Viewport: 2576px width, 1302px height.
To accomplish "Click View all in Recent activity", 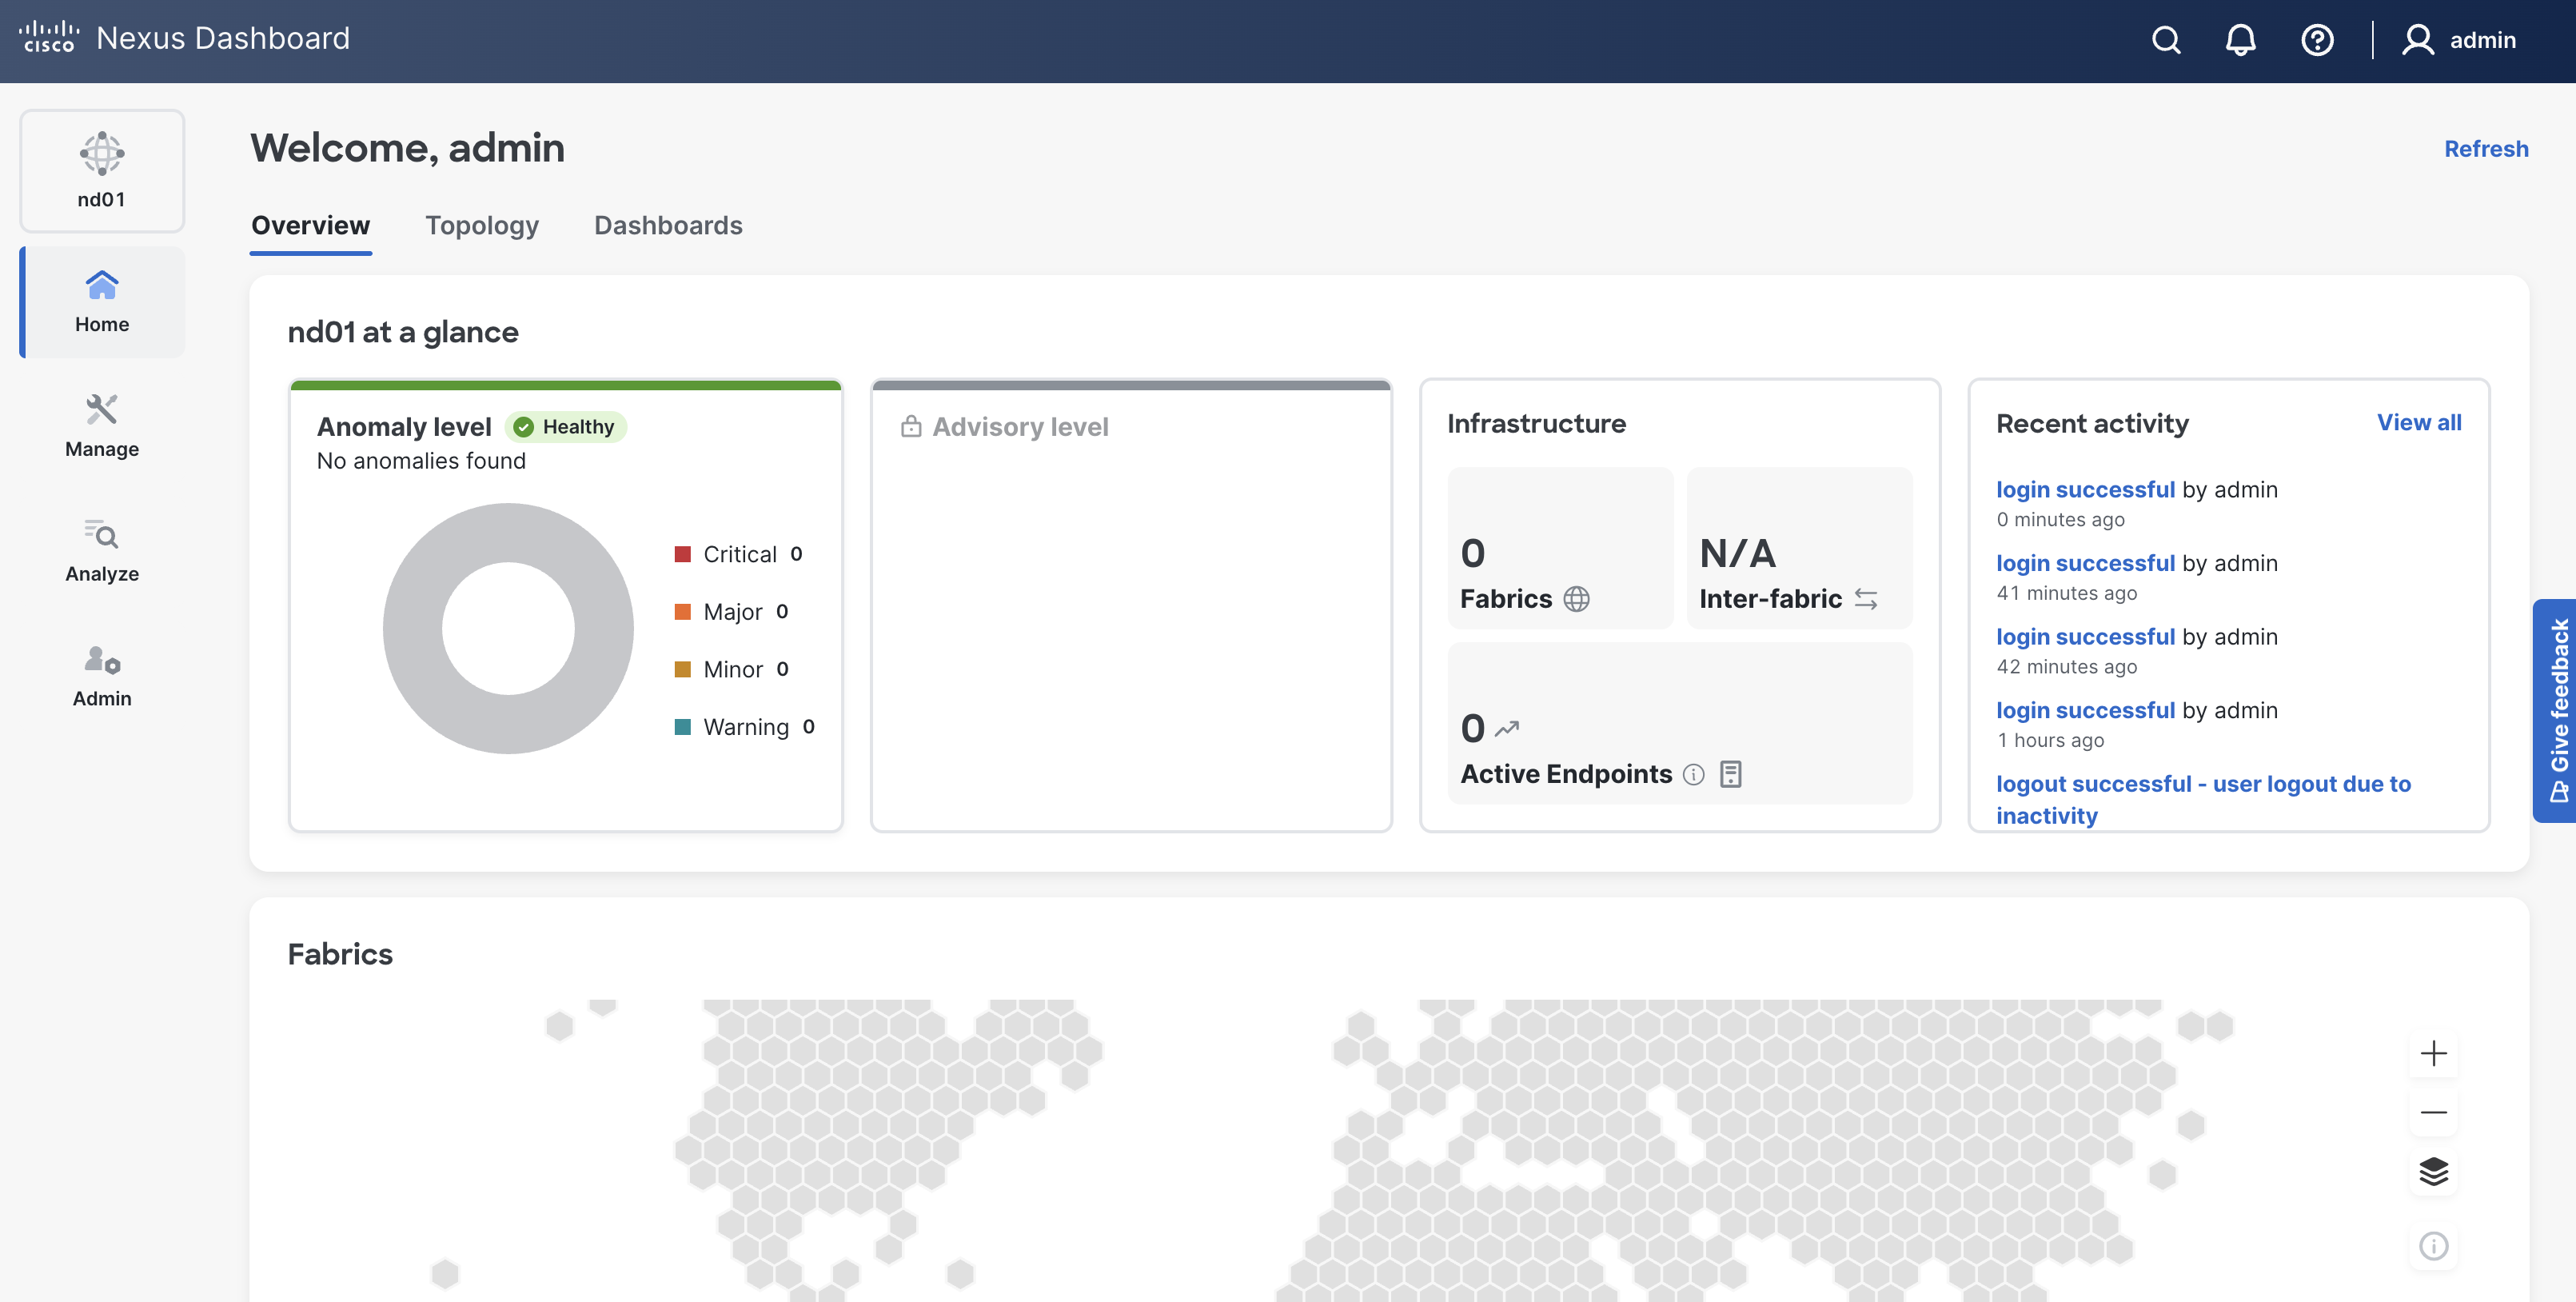I will [x=2418, y=422].
